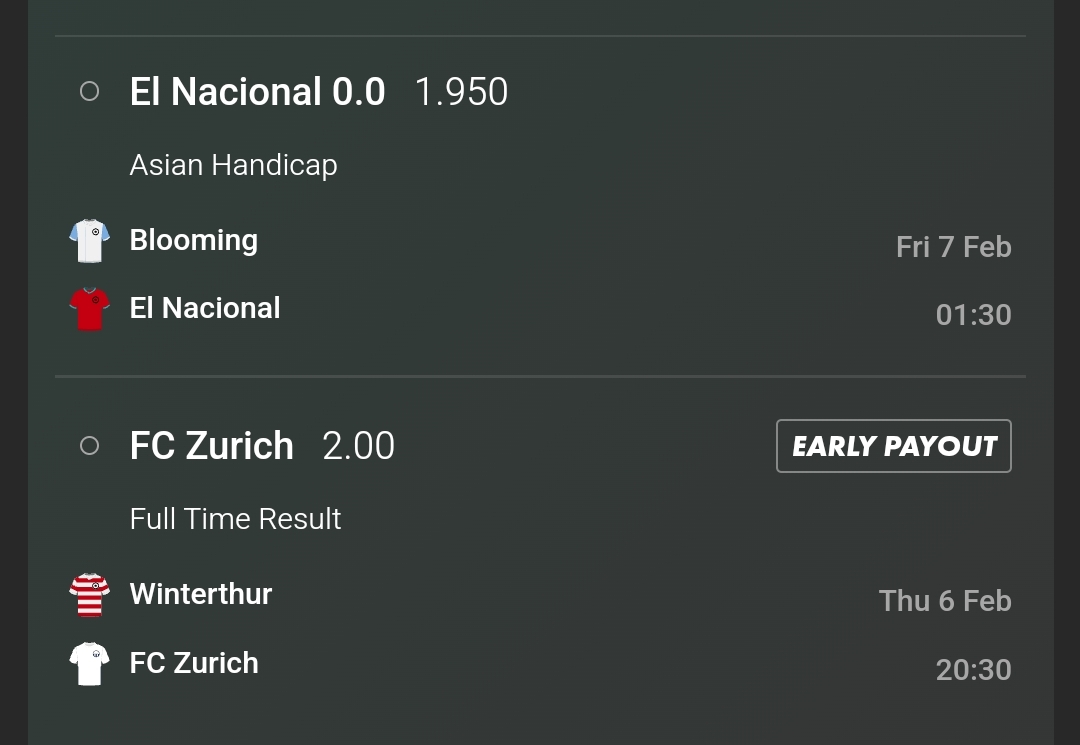Viewport: 1080px width, 745px height.
Task: Select the FC Zurich radio button
Action: (x=90, y=445)
